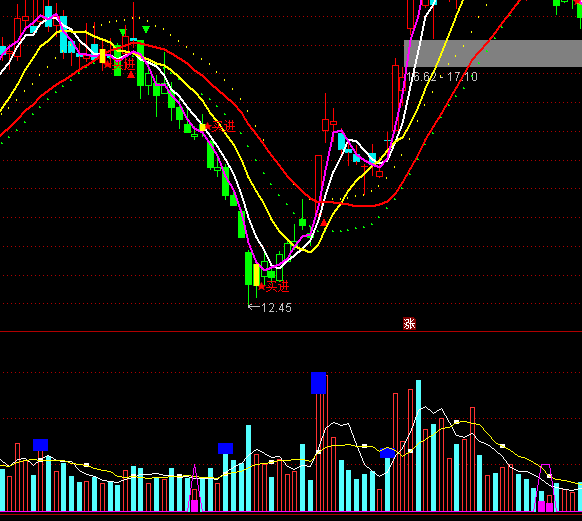Click the red 涨 badge icon
Image resolution: width=582 pixels, height=521 pixels.
(x=409, y=324)
